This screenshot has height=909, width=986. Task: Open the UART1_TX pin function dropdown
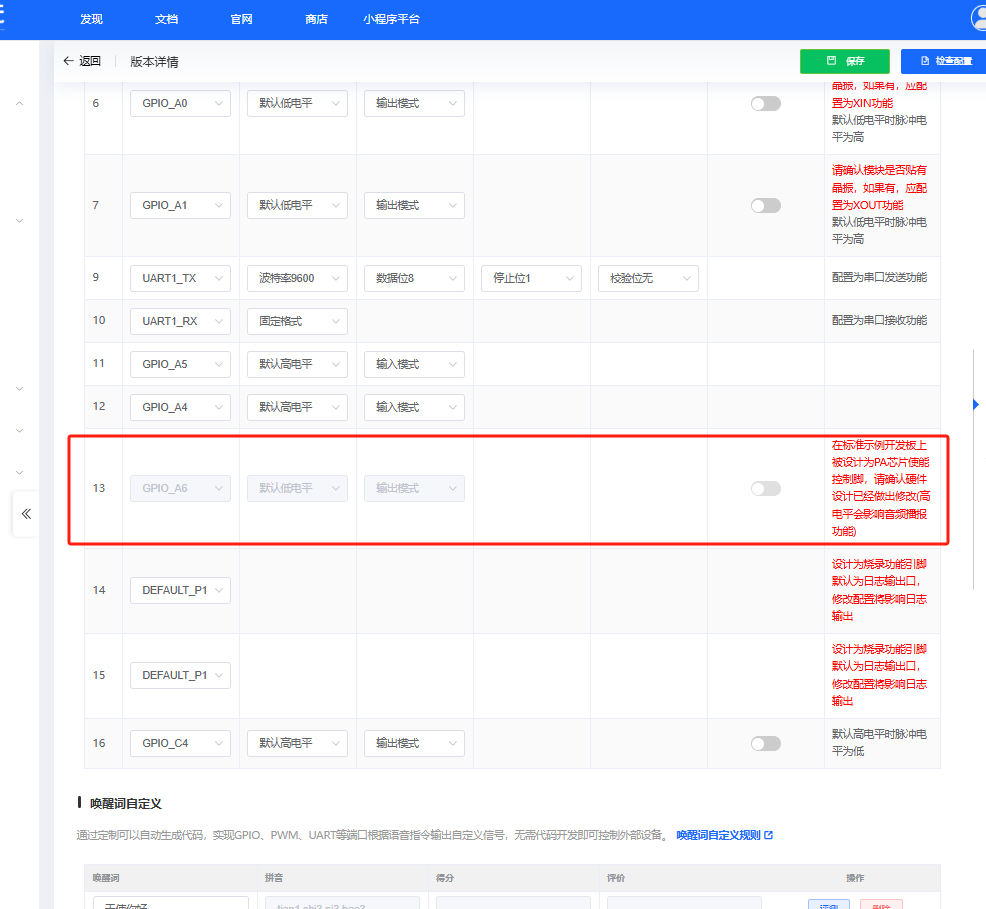click(x=180, y=278)
